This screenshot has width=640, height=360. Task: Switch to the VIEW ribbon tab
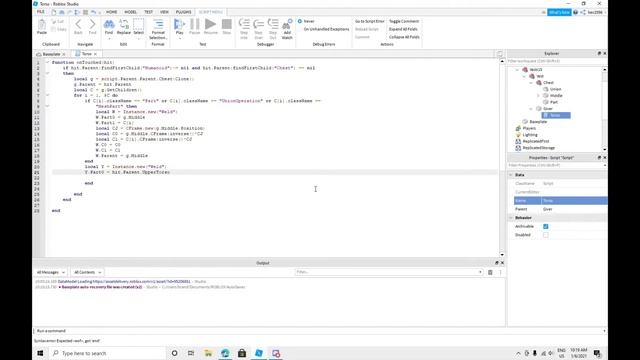pos(164,12)
